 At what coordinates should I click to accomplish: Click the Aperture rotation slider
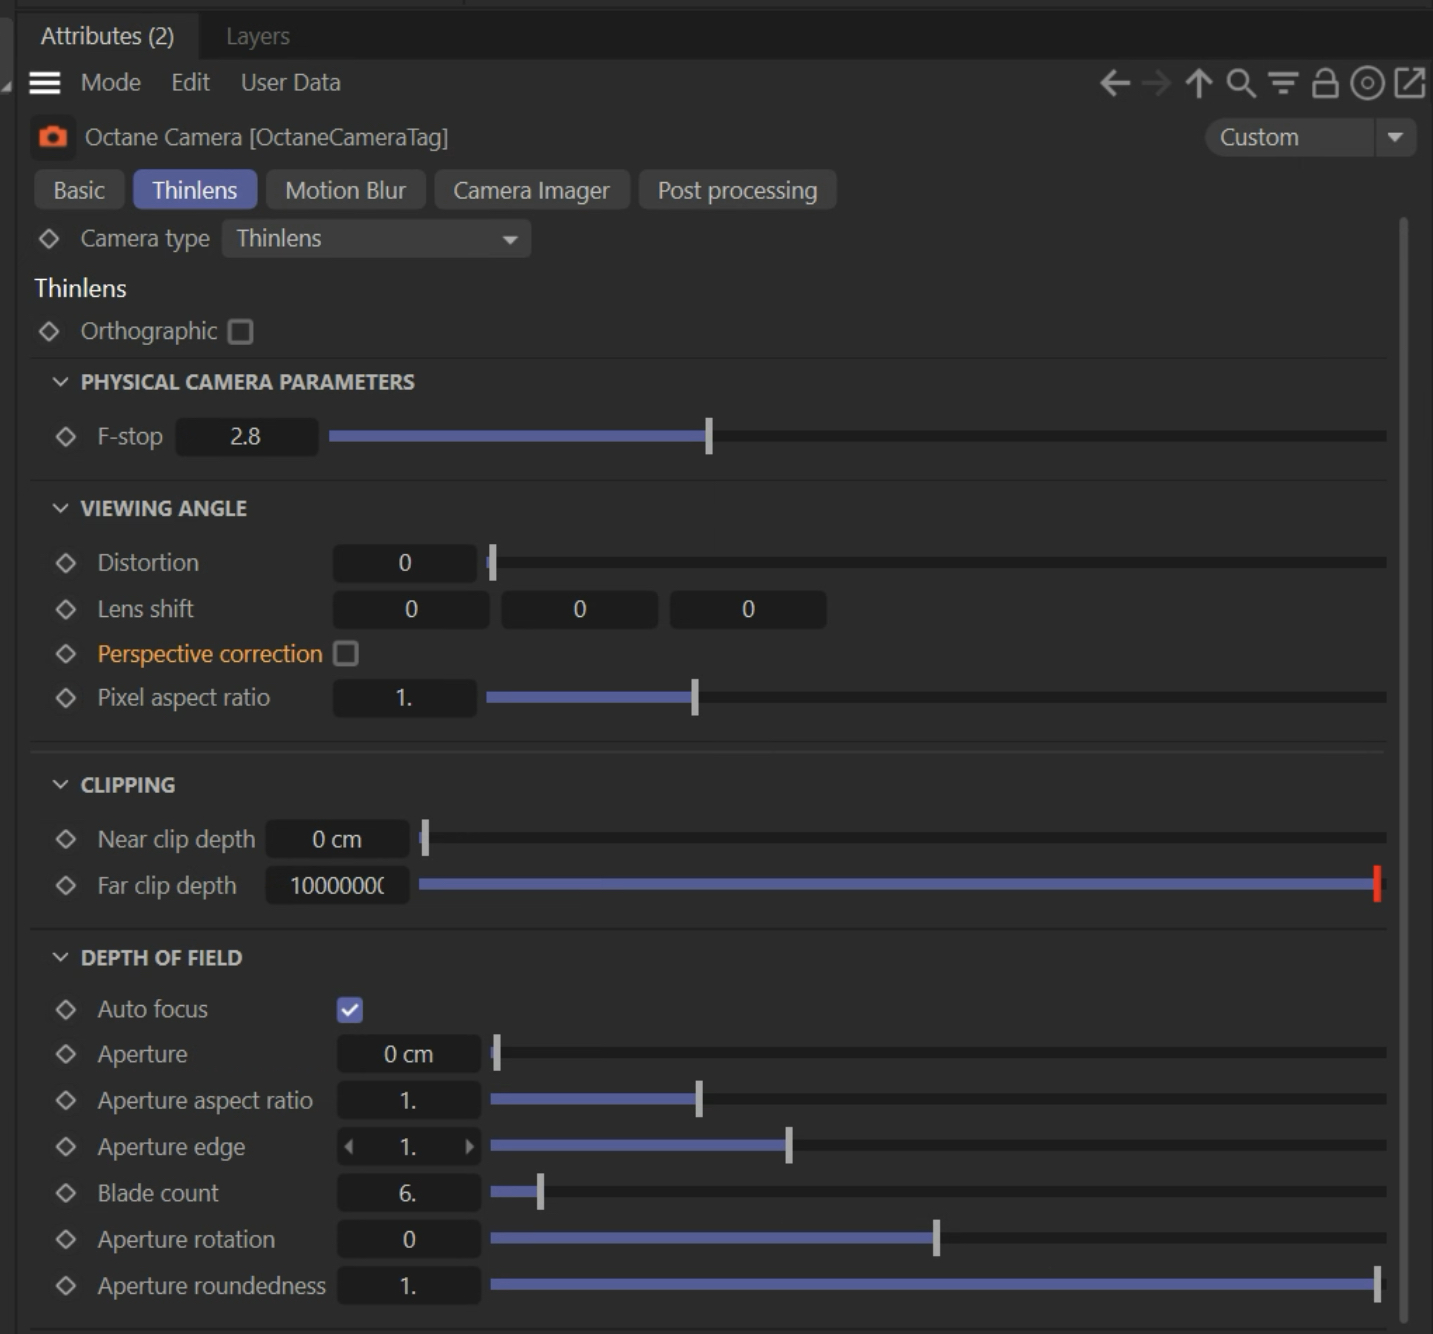coord(938,1240)
